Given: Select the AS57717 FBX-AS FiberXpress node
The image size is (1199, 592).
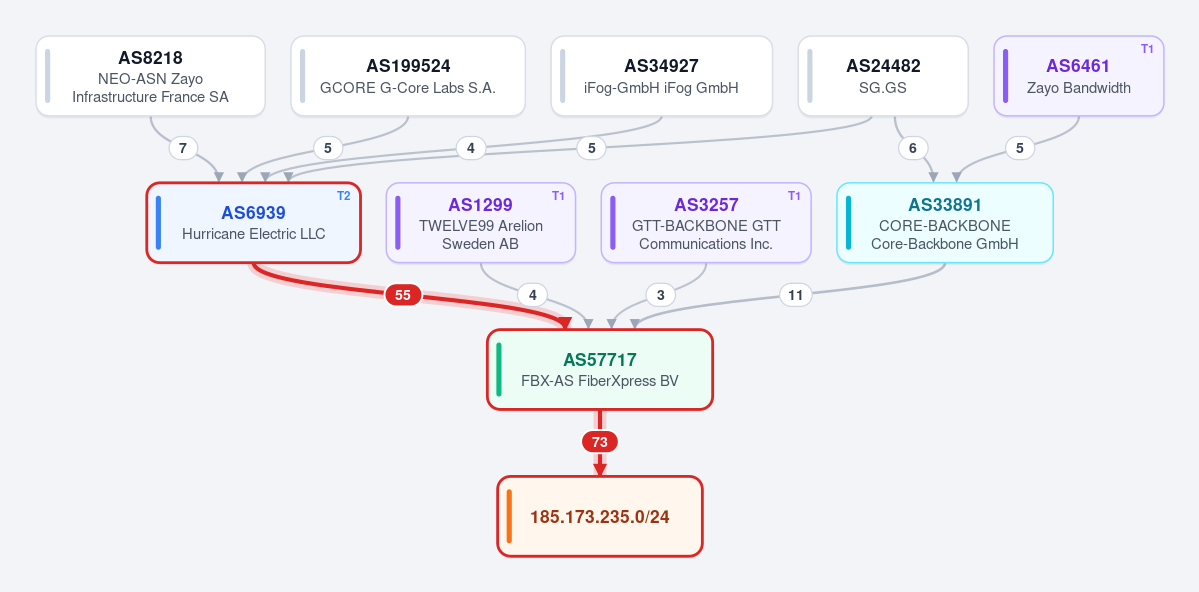Looking at the screenshot, I should 600,369.
